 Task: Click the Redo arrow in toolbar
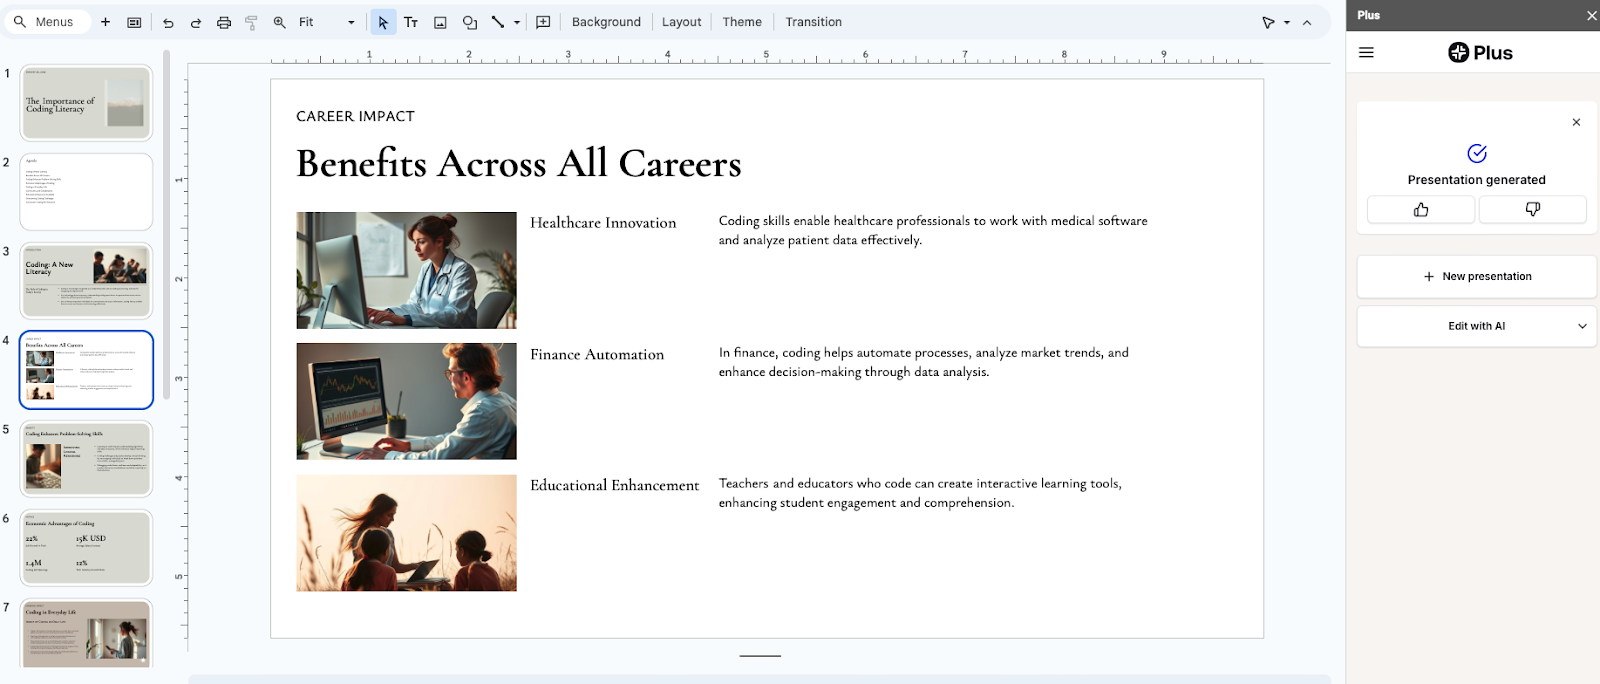(196, 22)
